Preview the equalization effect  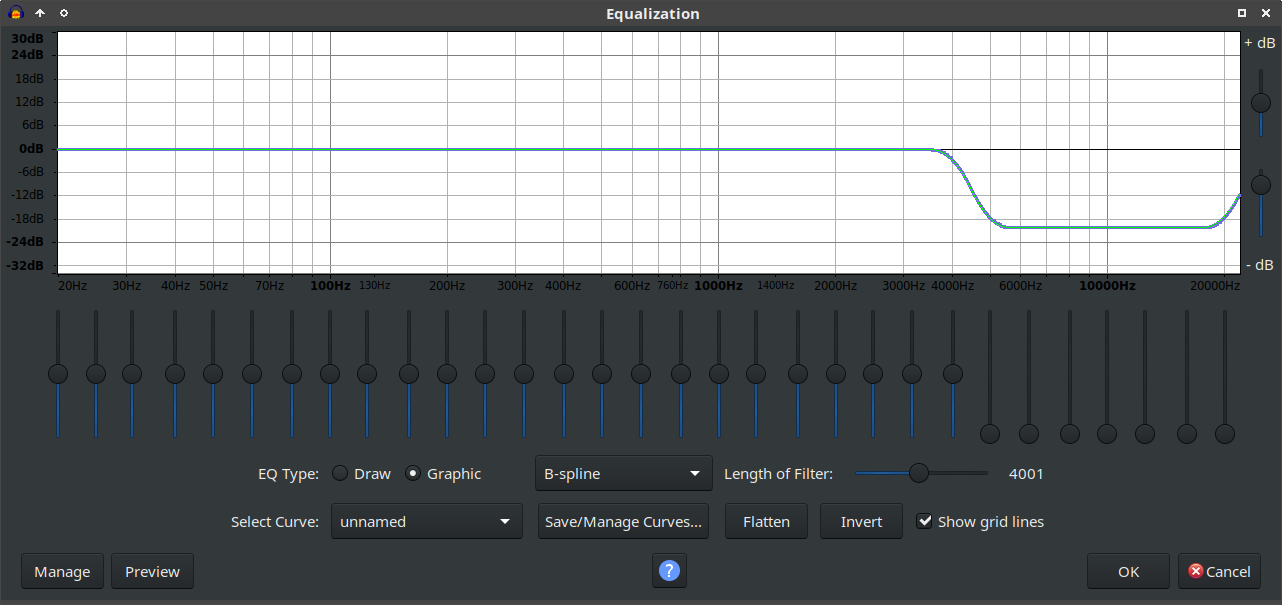(x=152, y=572)
